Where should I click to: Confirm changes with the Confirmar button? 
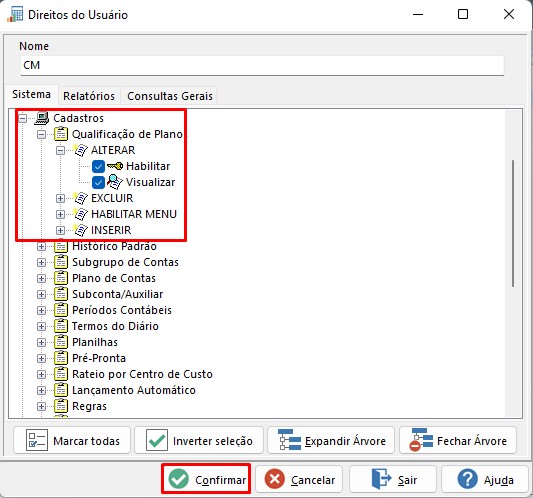coord(206,479)
